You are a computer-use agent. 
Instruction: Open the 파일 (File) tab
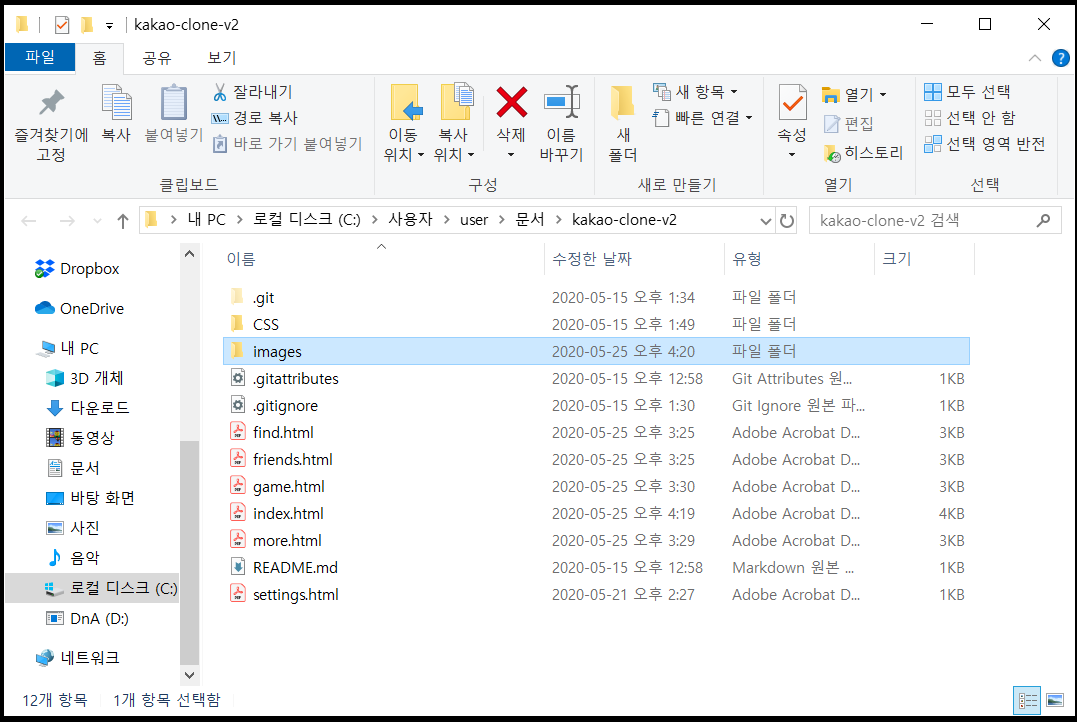click(40, 57)
